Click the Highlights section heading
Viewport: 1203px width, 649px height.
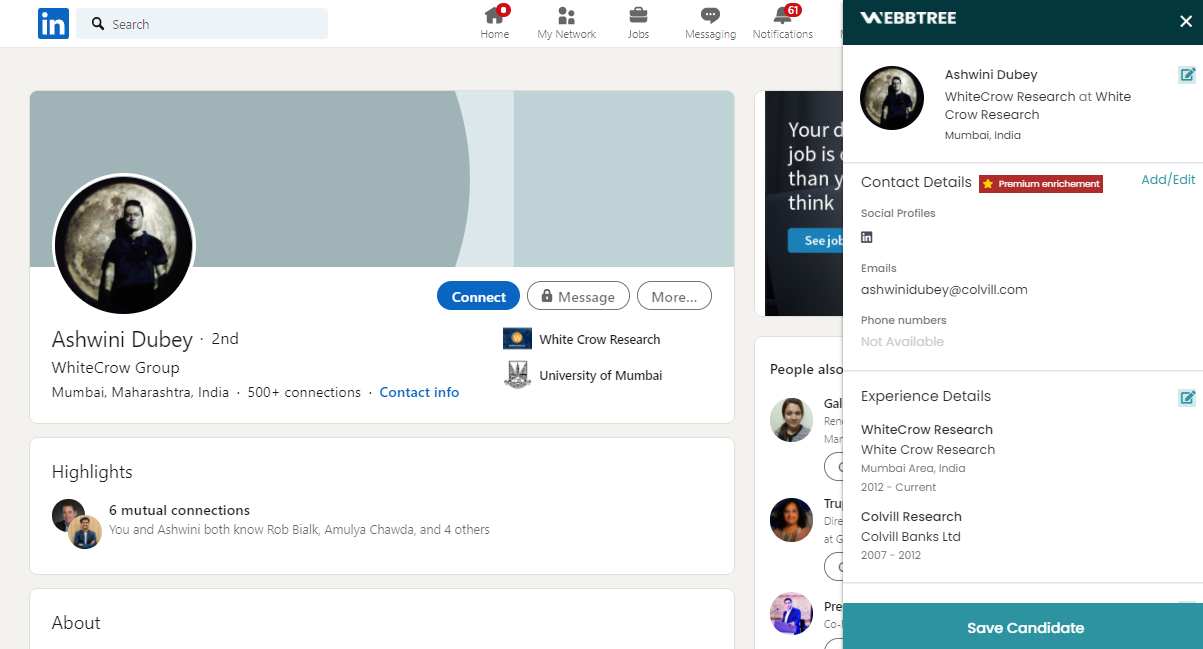(92, 472)
